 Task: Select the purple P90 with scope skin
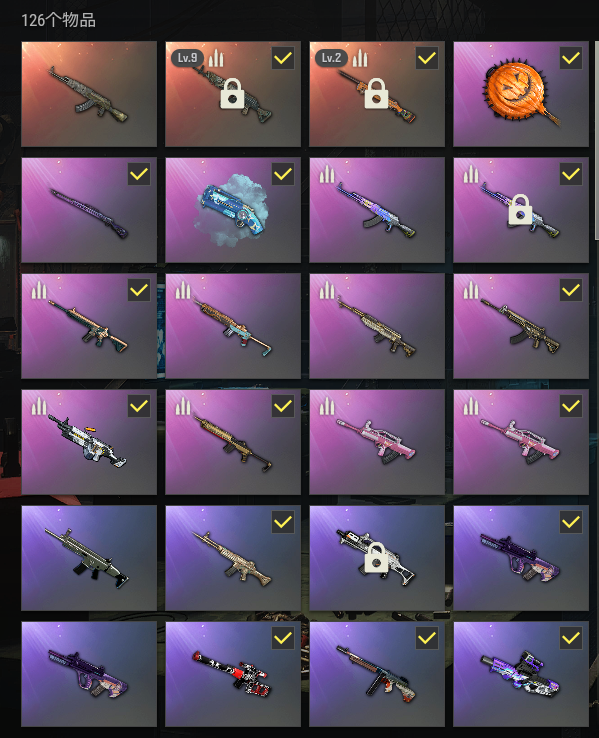[x=521, y=674]
